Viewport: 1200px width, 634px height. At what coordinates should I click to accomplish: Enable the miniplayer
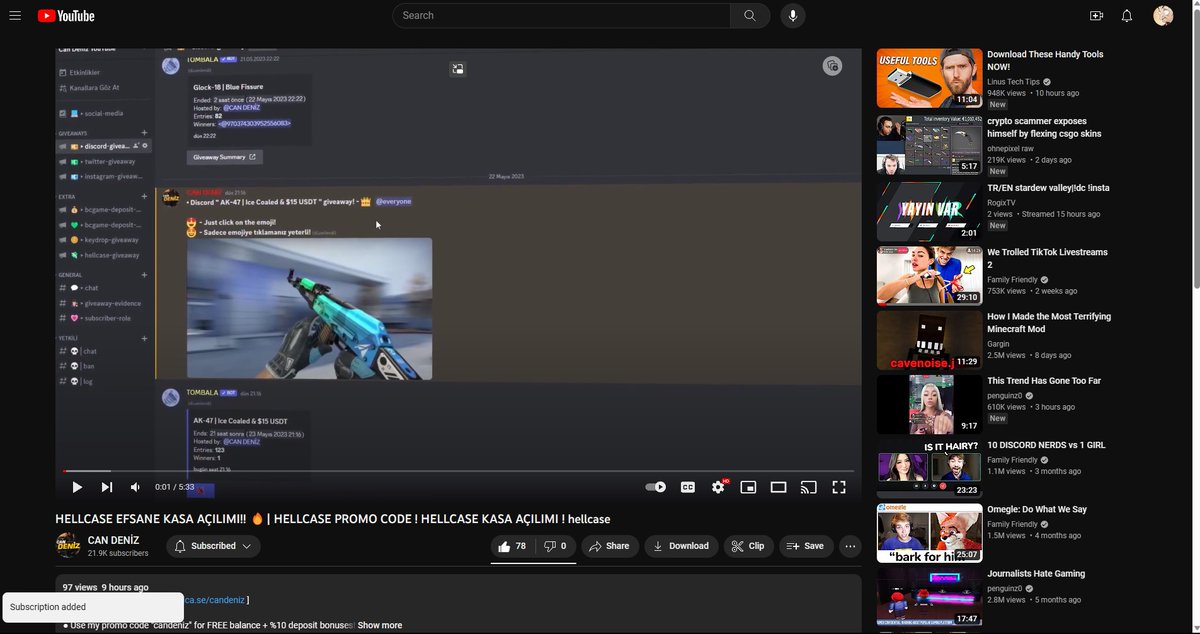pyautogui.click(x=748, y=487)
